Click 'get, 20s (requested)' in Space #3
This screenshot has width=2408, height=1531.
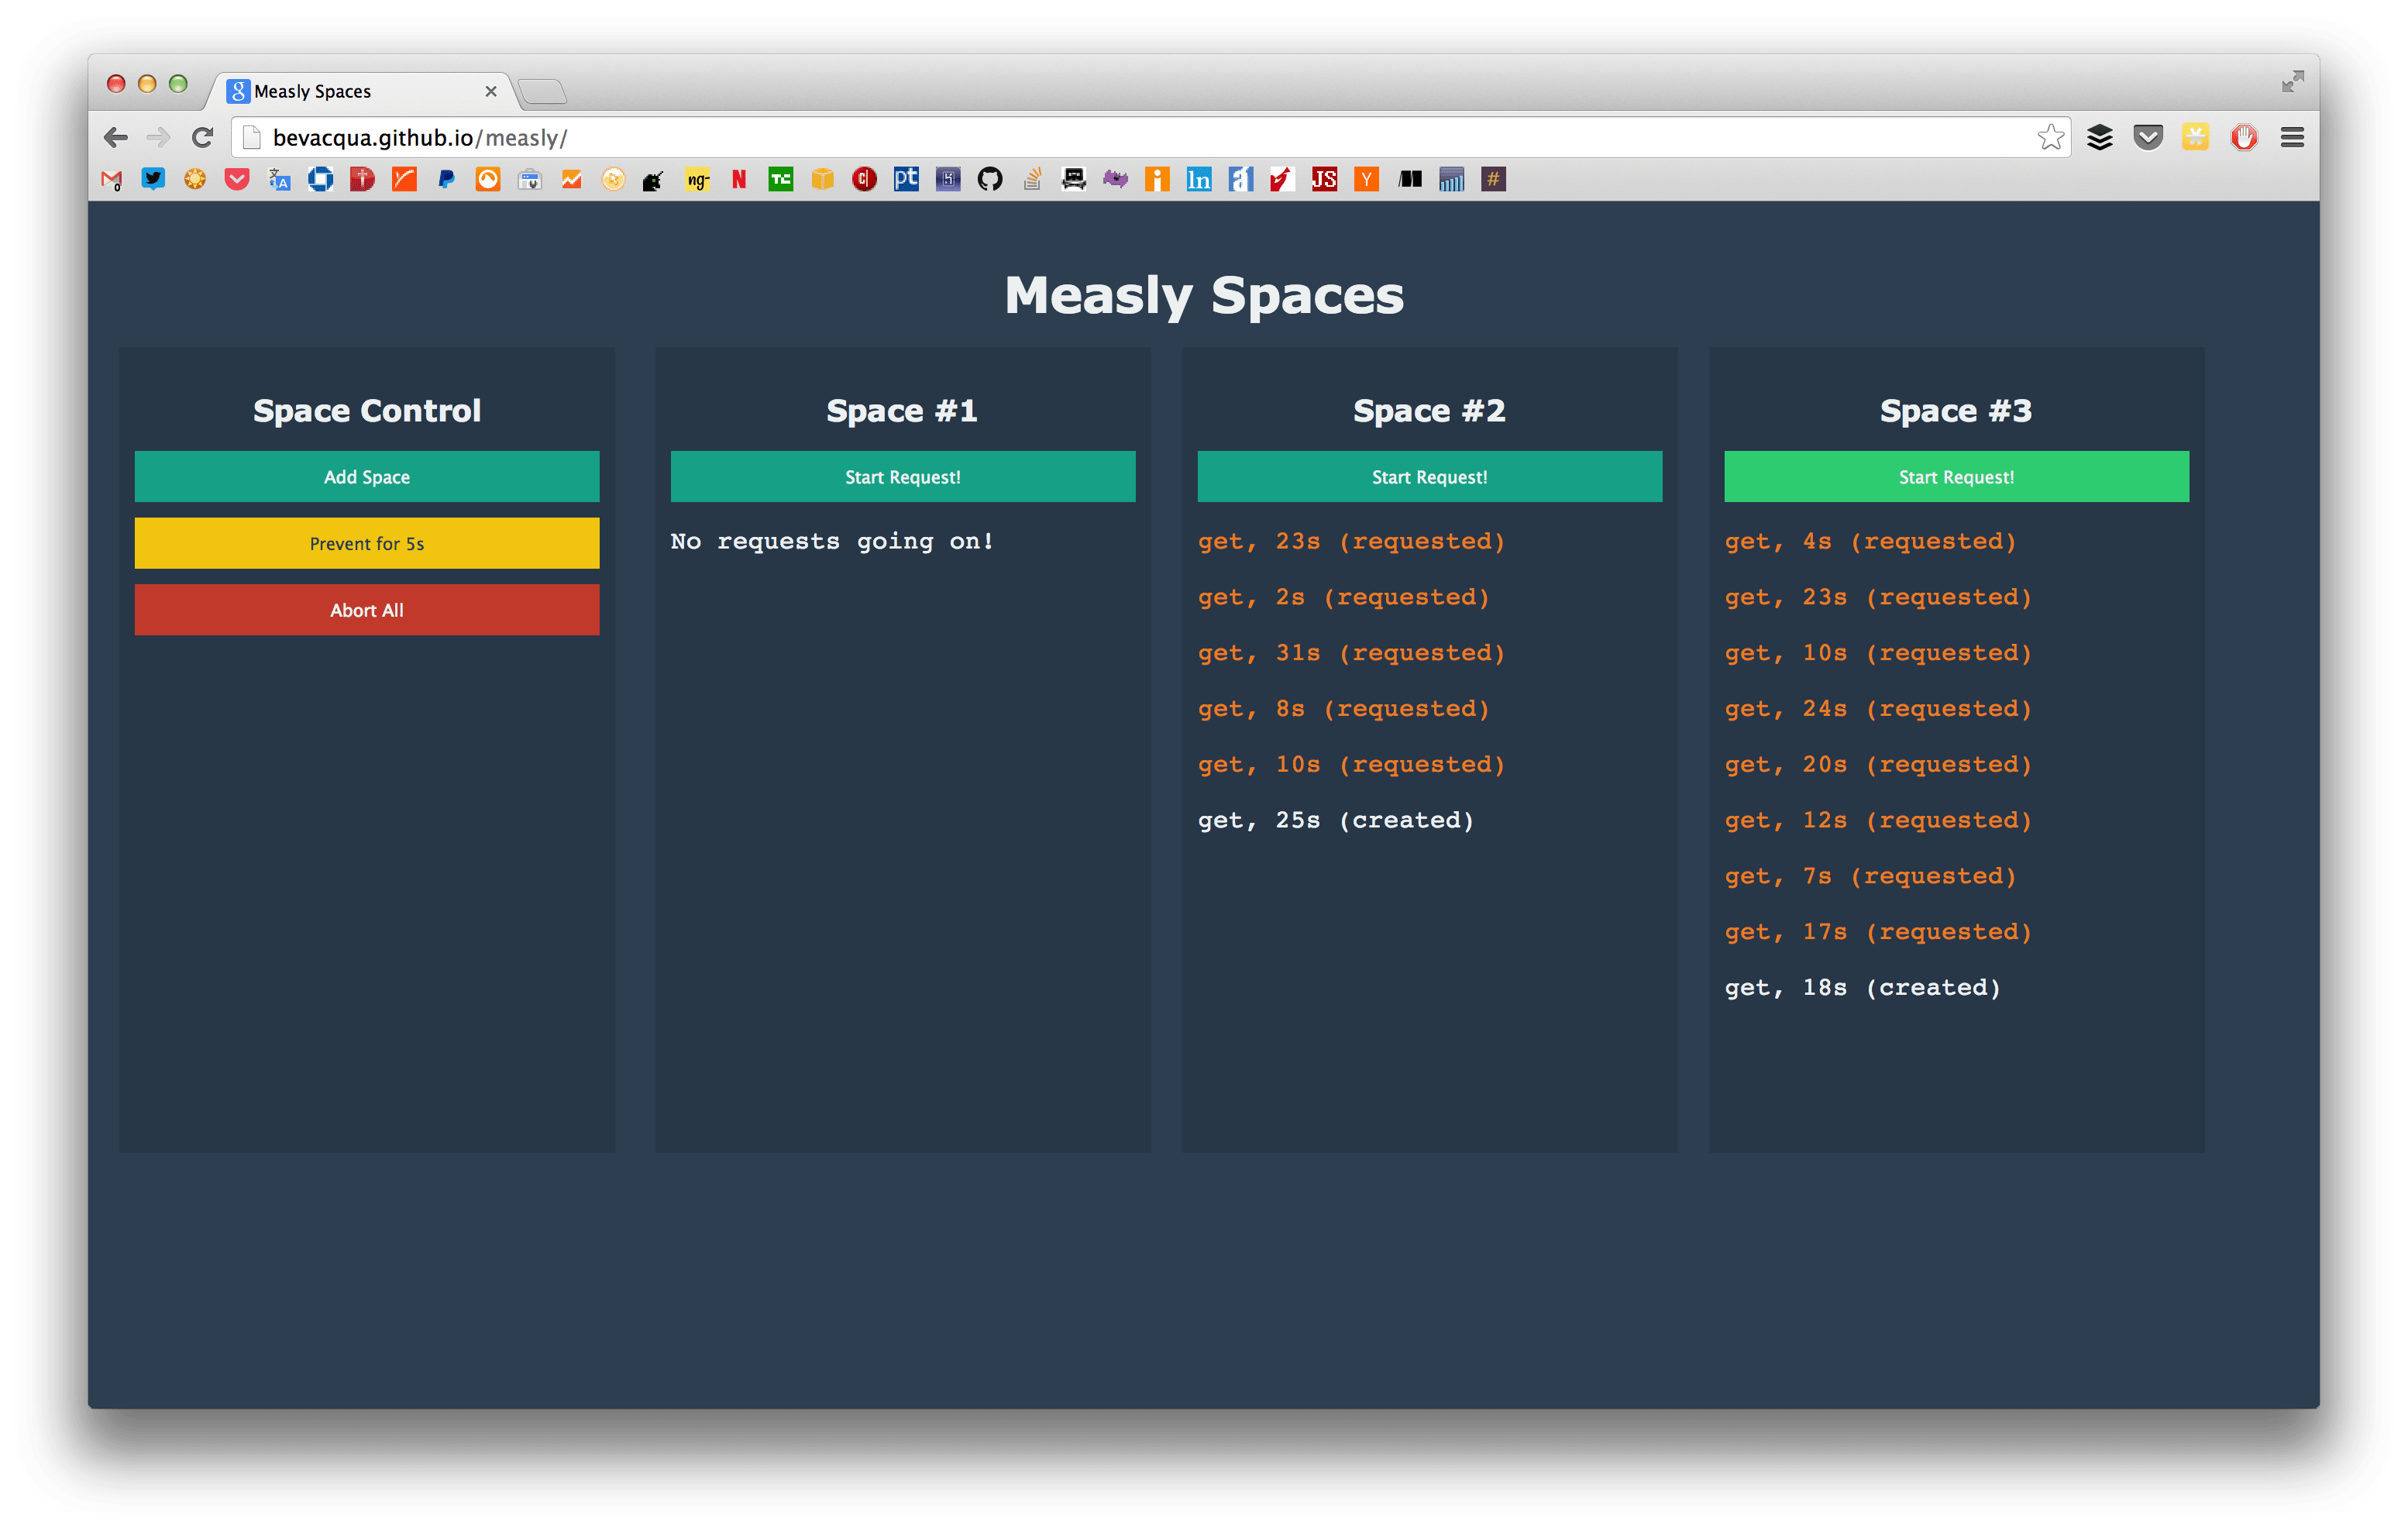[x=1879, y=765]
